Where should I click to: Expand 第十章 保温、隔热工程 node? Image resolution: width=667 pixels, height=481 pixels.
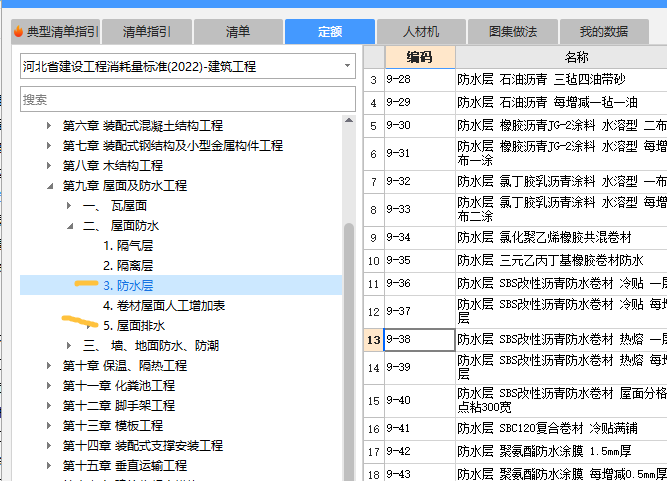coord(49,365)
